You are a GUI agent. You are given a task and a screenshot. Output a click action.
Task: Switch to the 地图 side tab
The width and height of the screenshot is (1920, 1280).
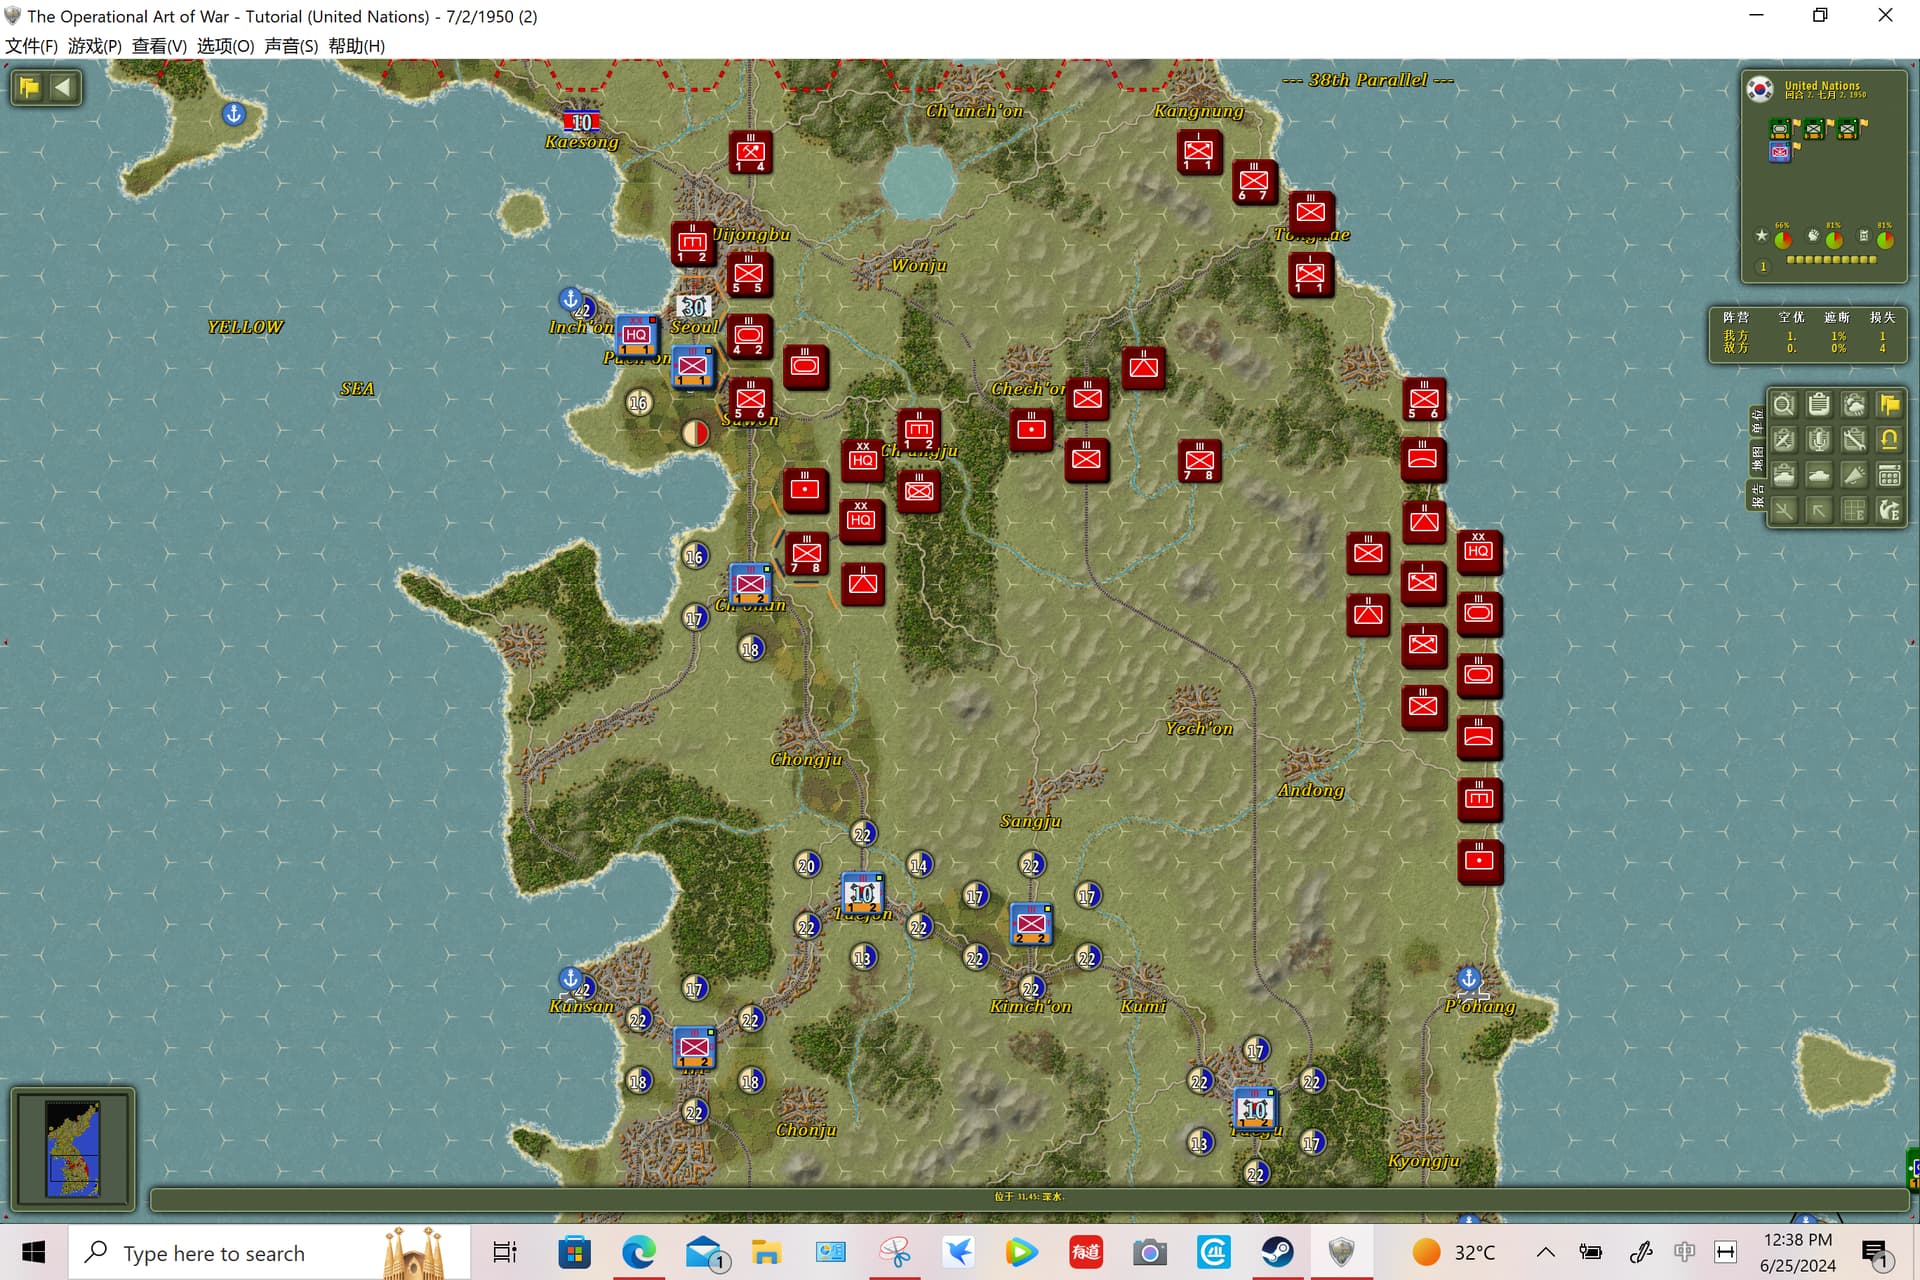click(1757, 459)
